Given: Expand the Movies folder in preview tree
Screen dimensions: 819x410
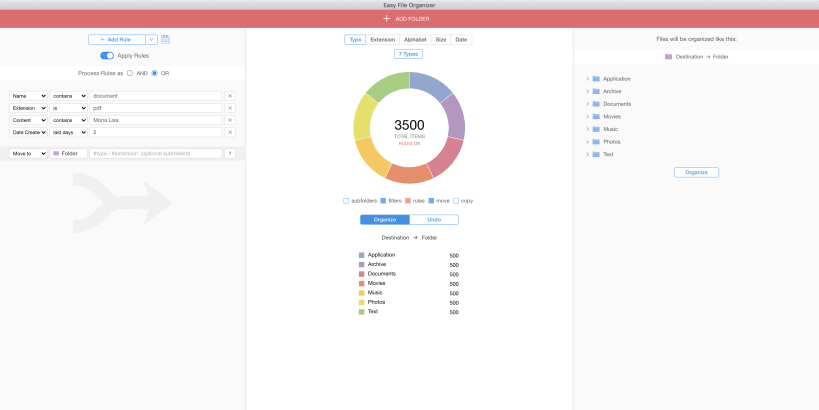Looking at the screenshot, I should point(587,116).
